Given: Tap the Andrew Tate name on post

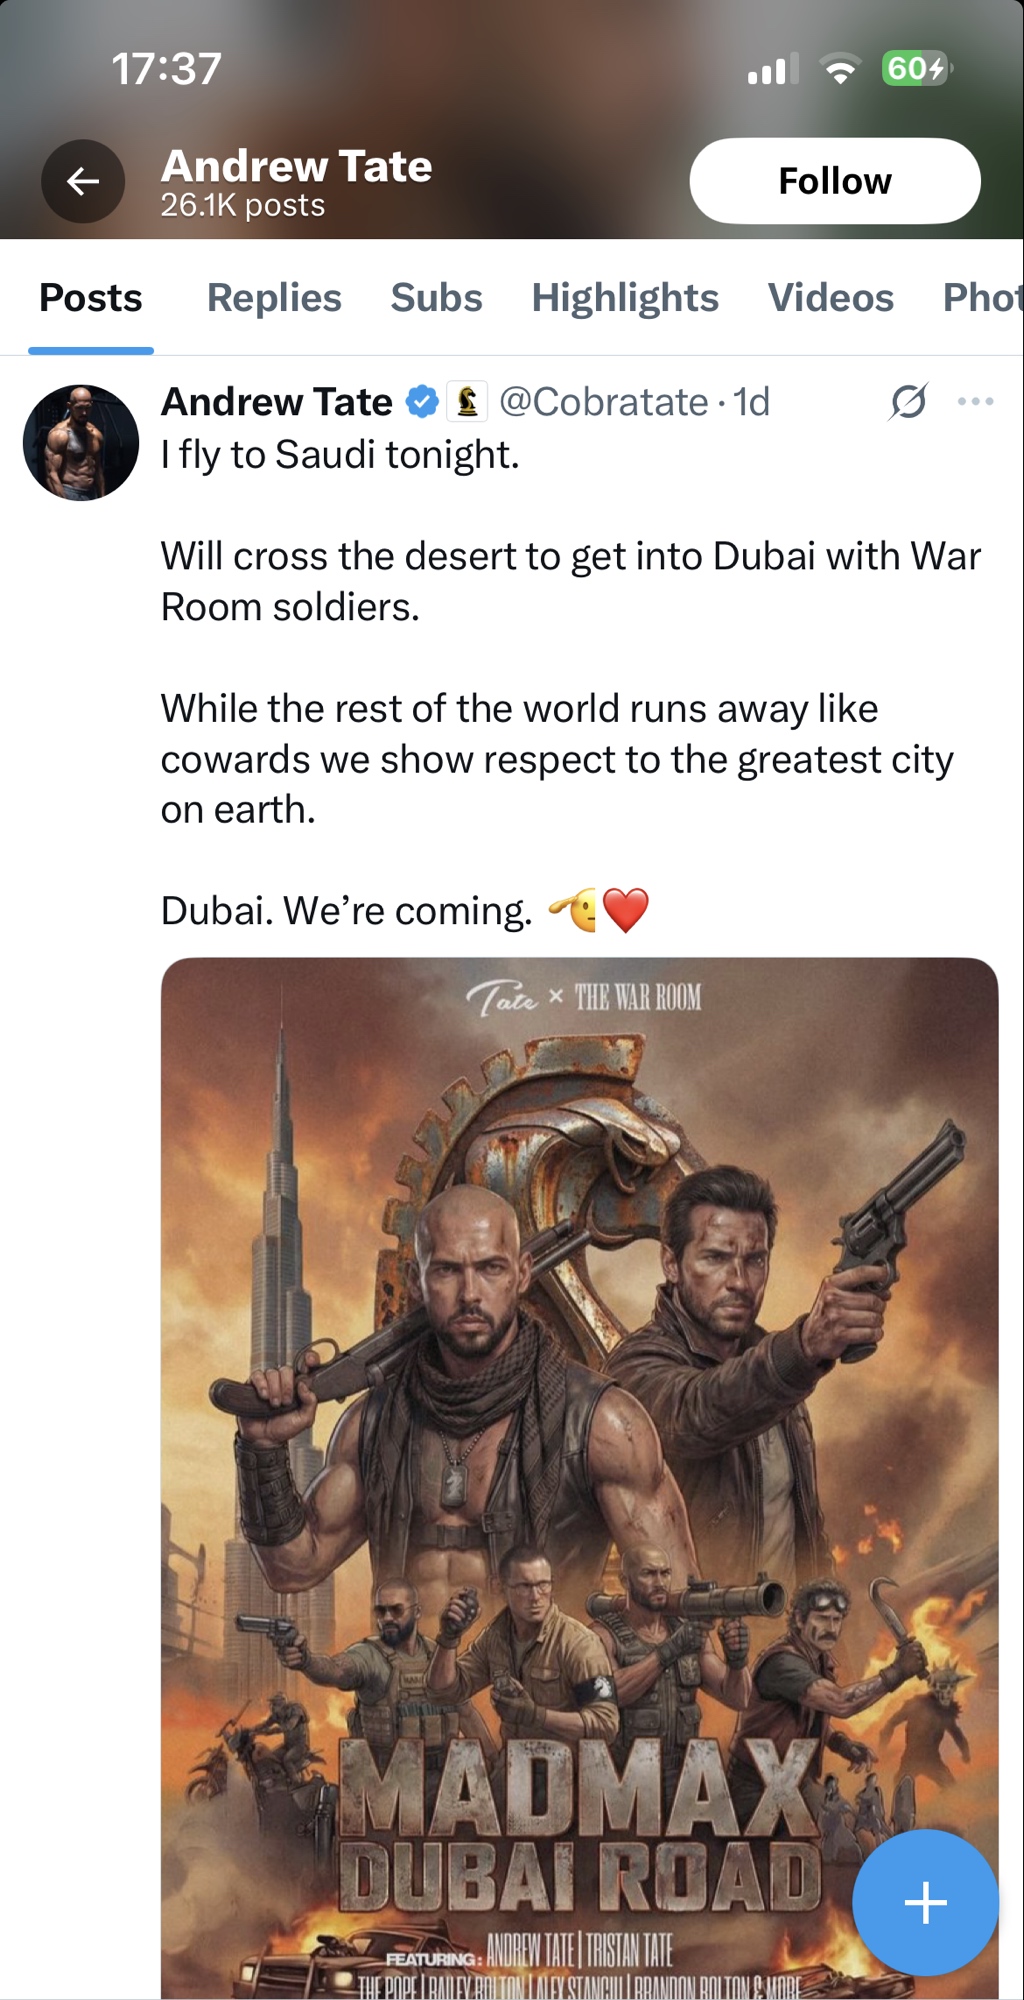Looking at the screenshot, I should tap(277, 402).
